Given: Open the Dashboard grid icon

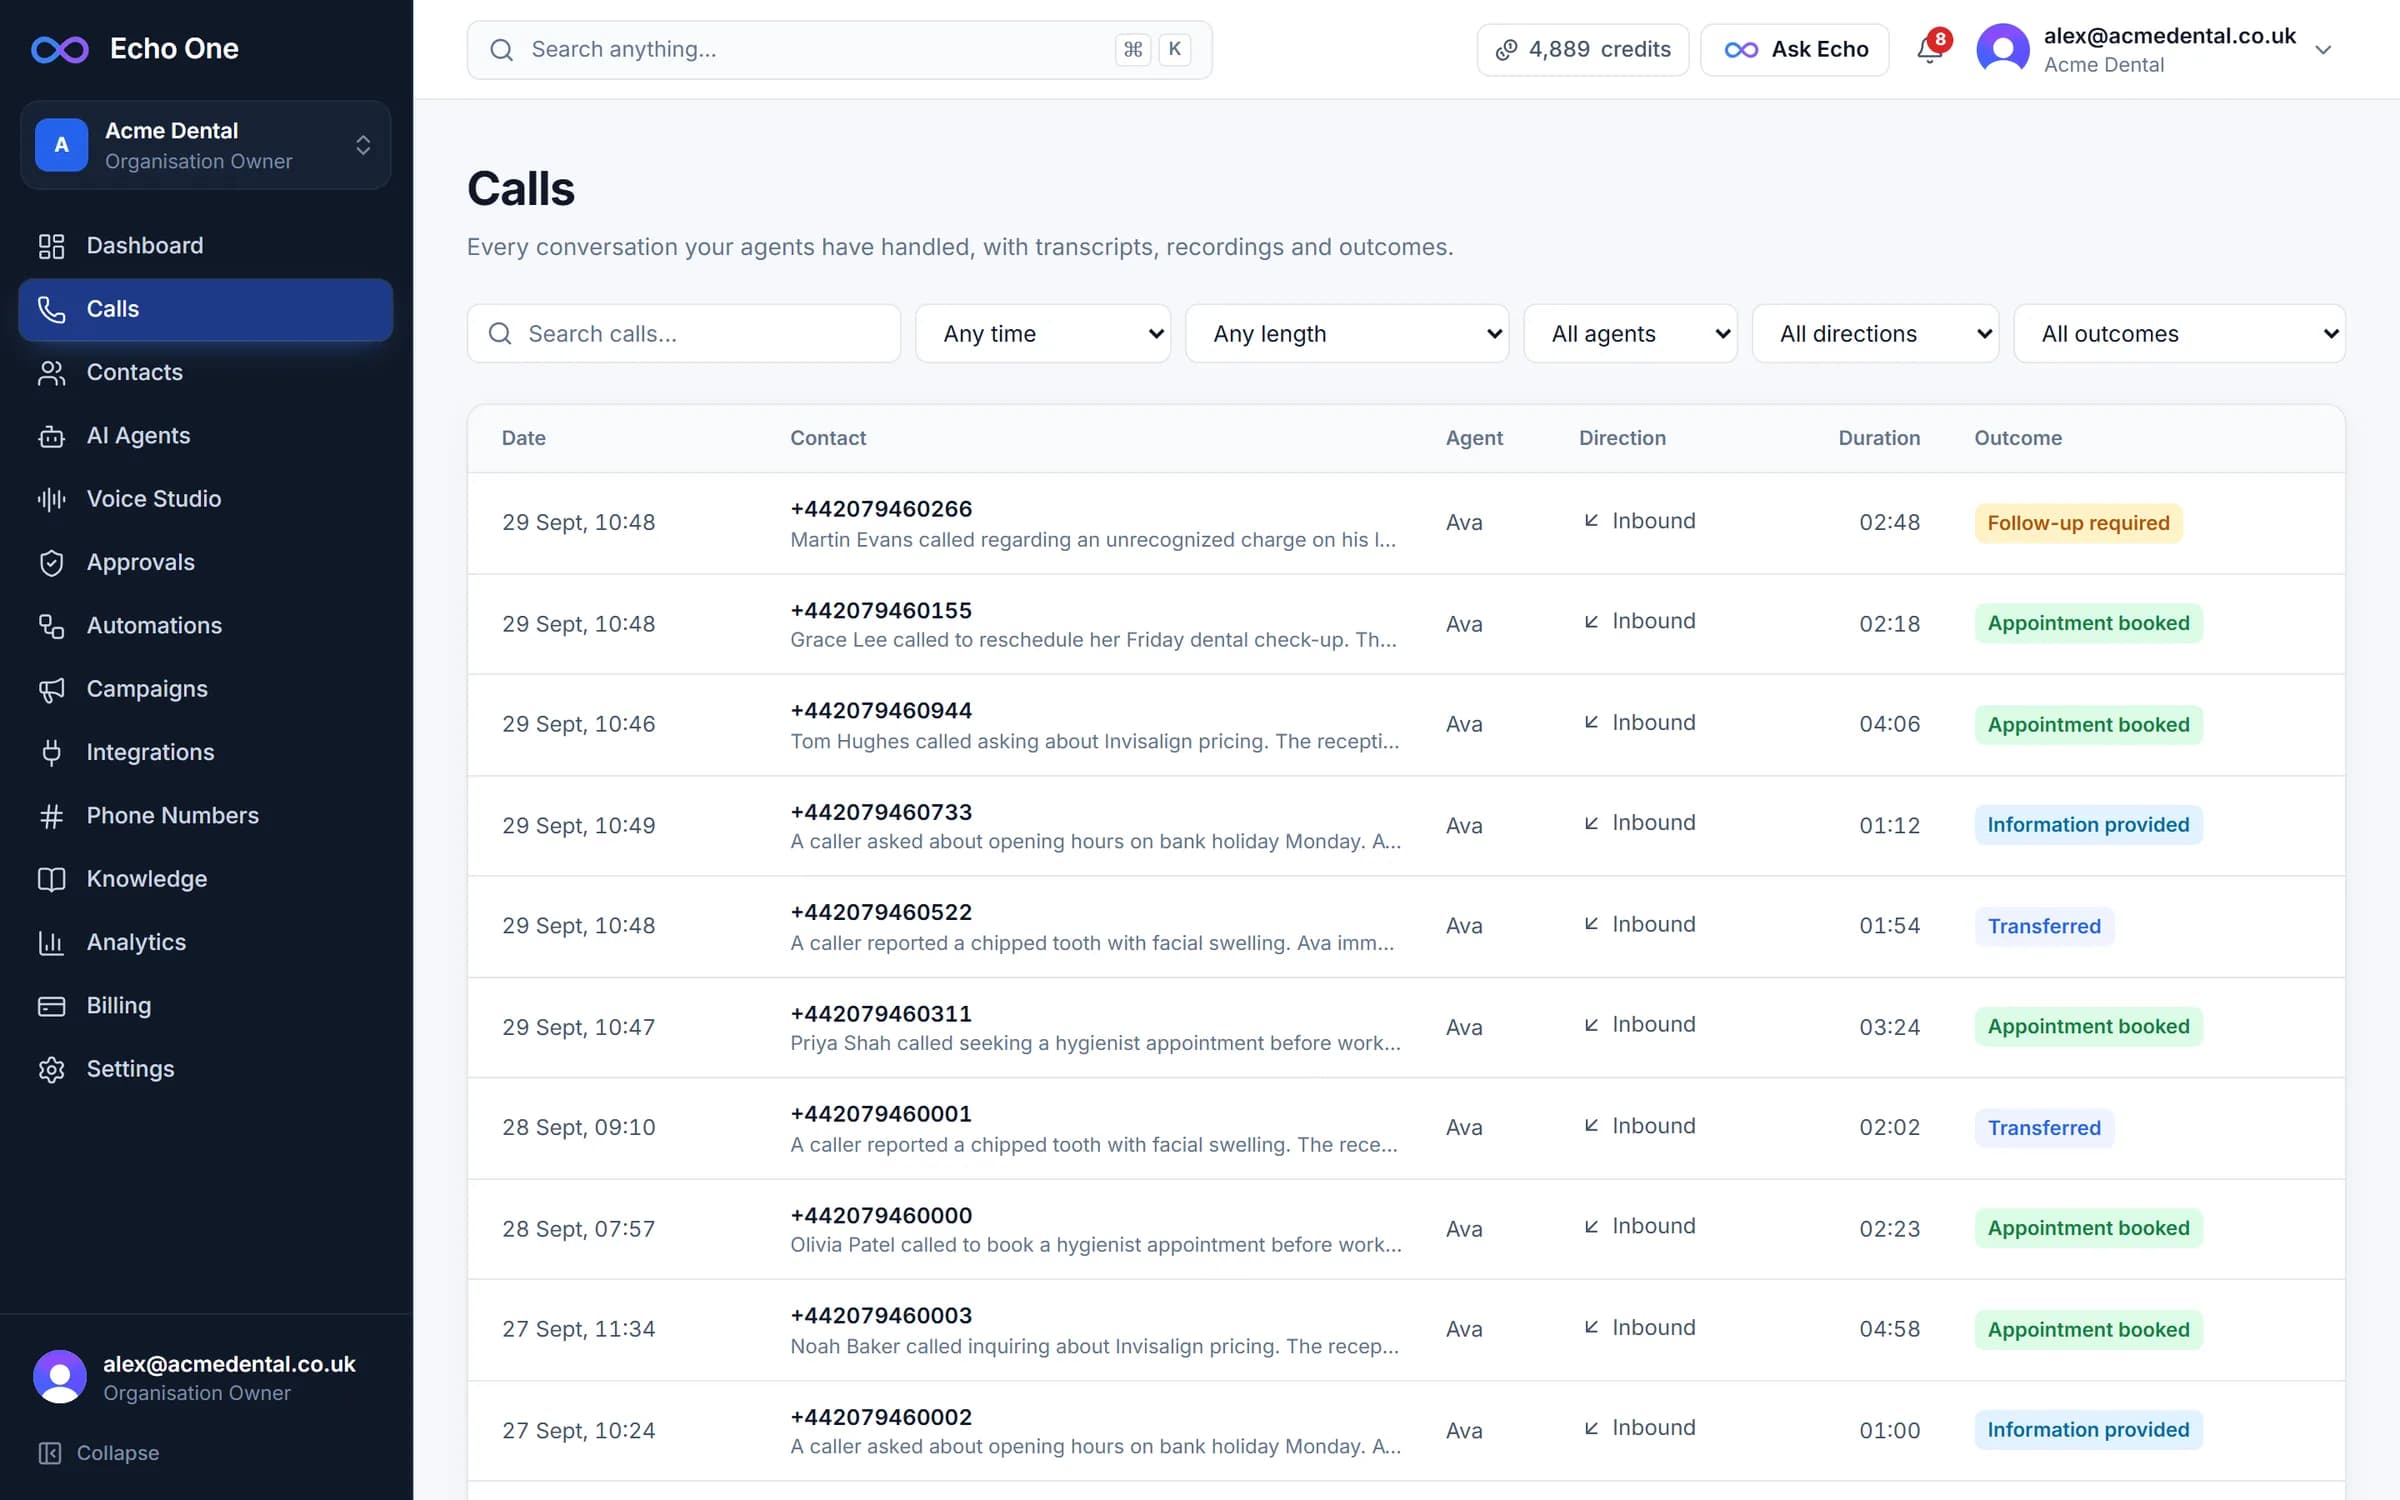Looking at the screenshot, I should click(x=51, y=246).
